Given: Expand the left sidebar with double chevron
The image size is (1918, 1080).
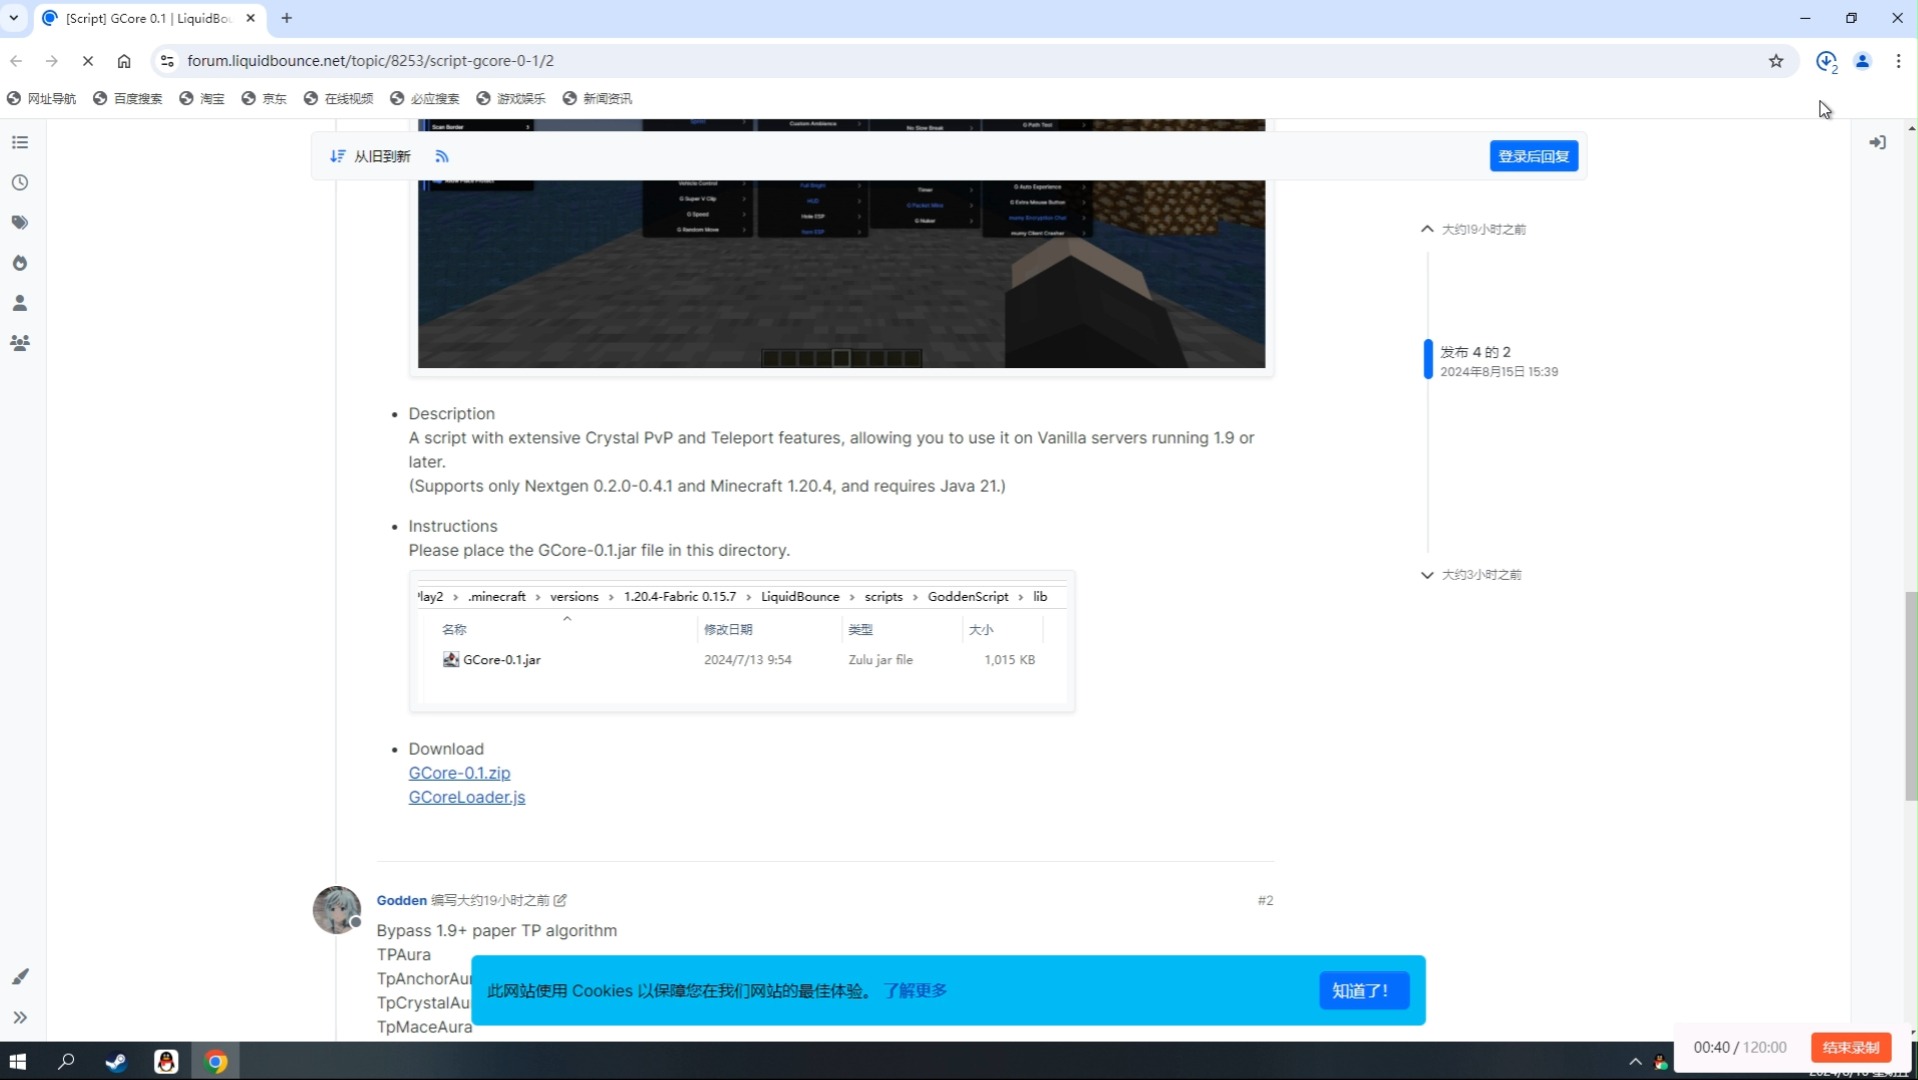Looking at the screenshot, I should (20, 1018).
